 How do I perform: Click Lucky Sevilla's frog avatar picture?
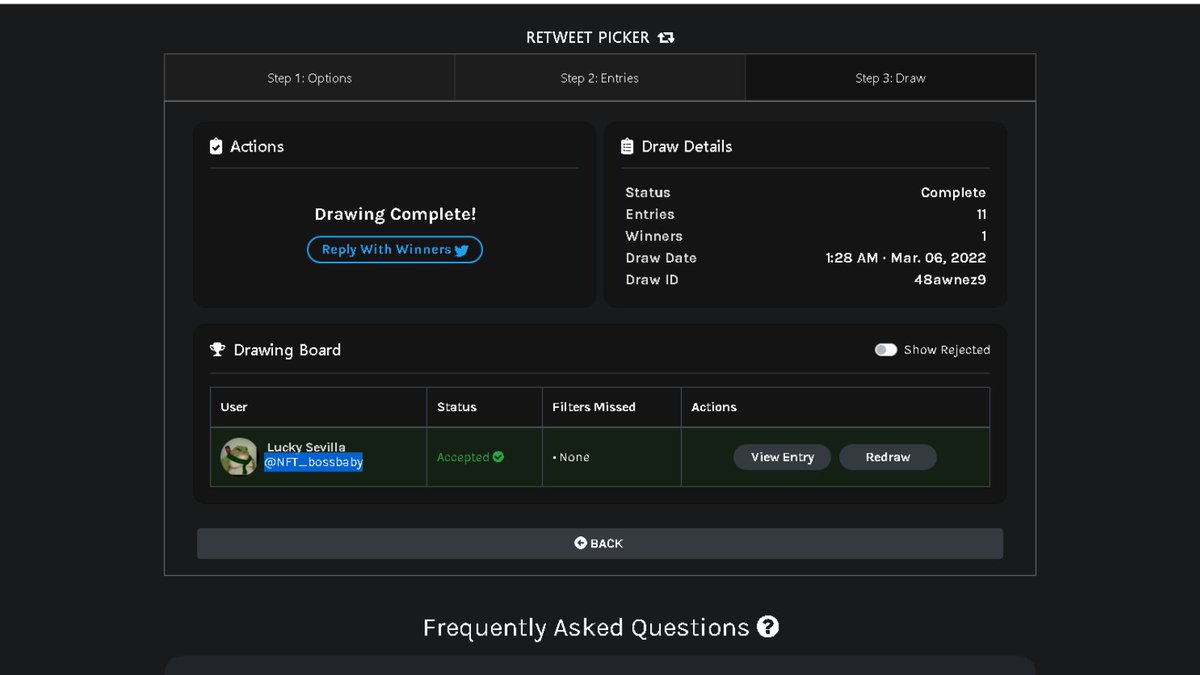(239, 456)
